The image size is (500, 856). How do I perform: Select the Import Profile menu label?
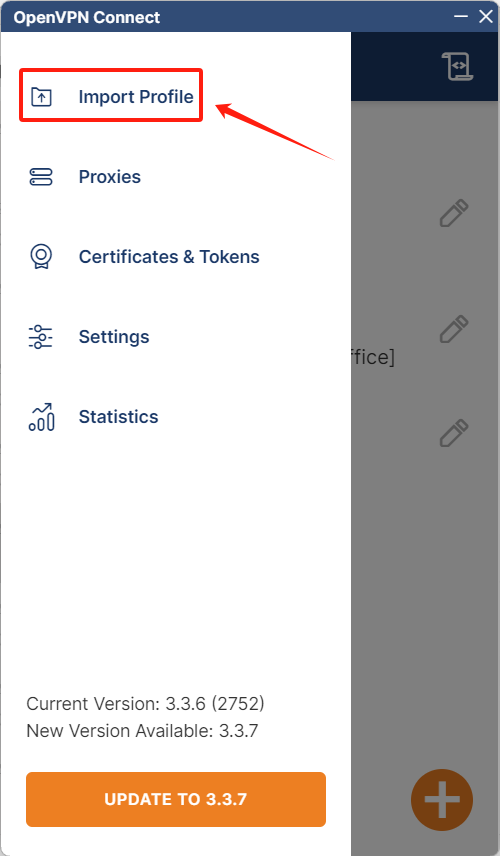coord(136,97)
